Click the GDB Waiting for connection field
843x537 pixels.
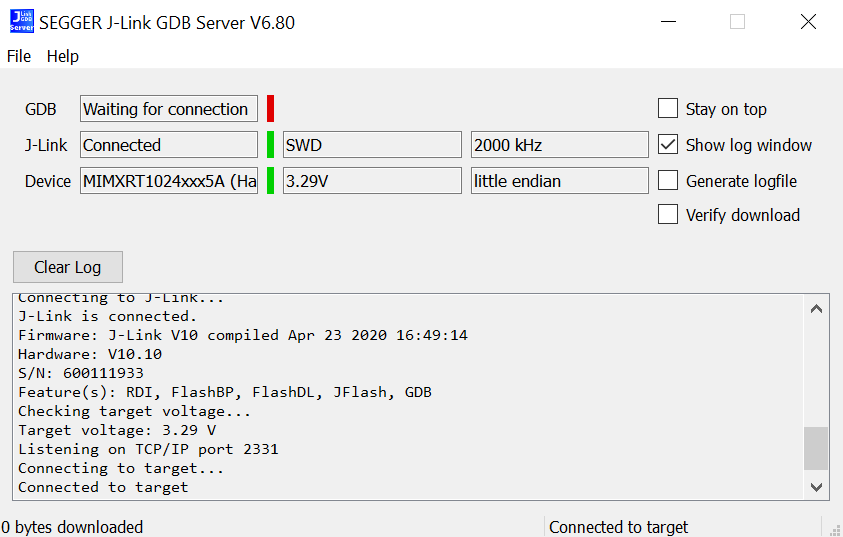(x=168, y=109)
